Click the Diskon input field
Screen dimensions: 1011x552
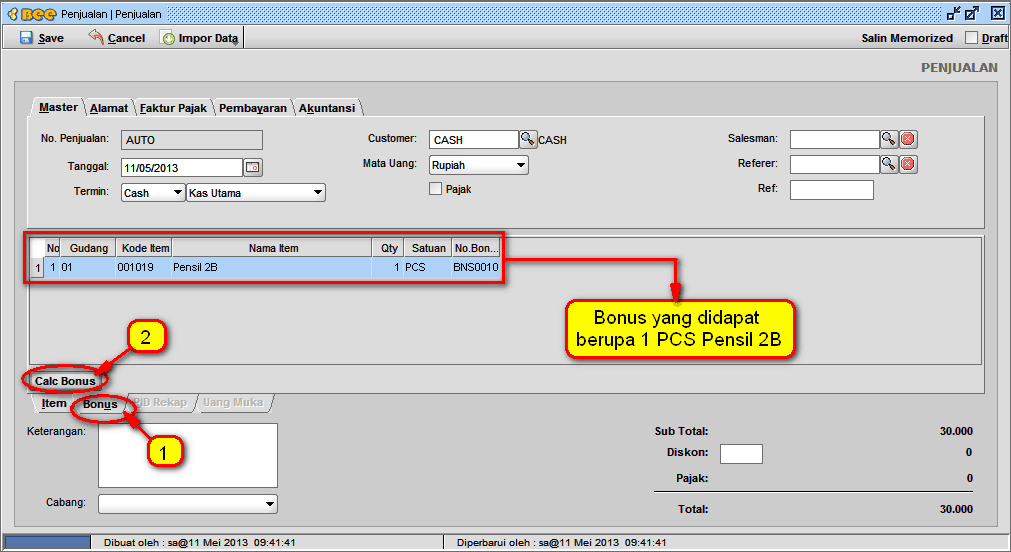(x=741, y=453)
